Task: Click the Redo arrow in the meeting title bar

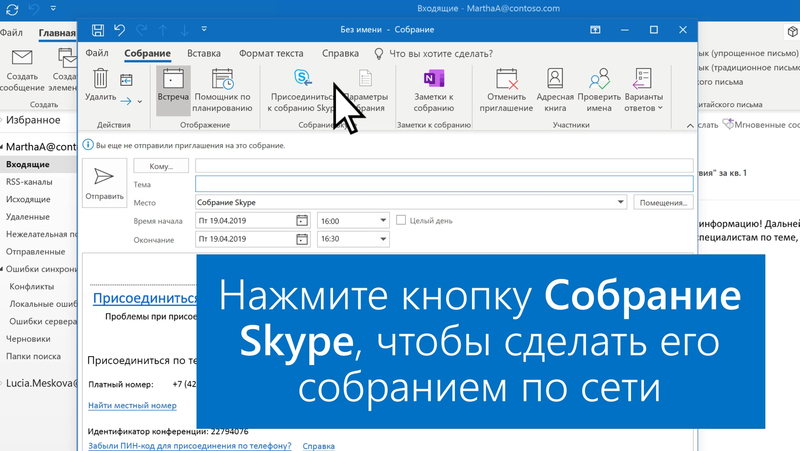Action: coord(141,30)
